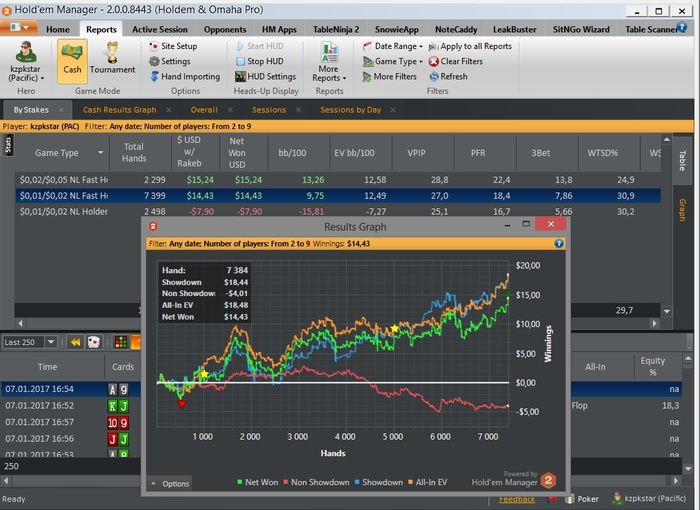Close the Overall report tab
The height and width of the screenshot is (510, 700).
230,110
